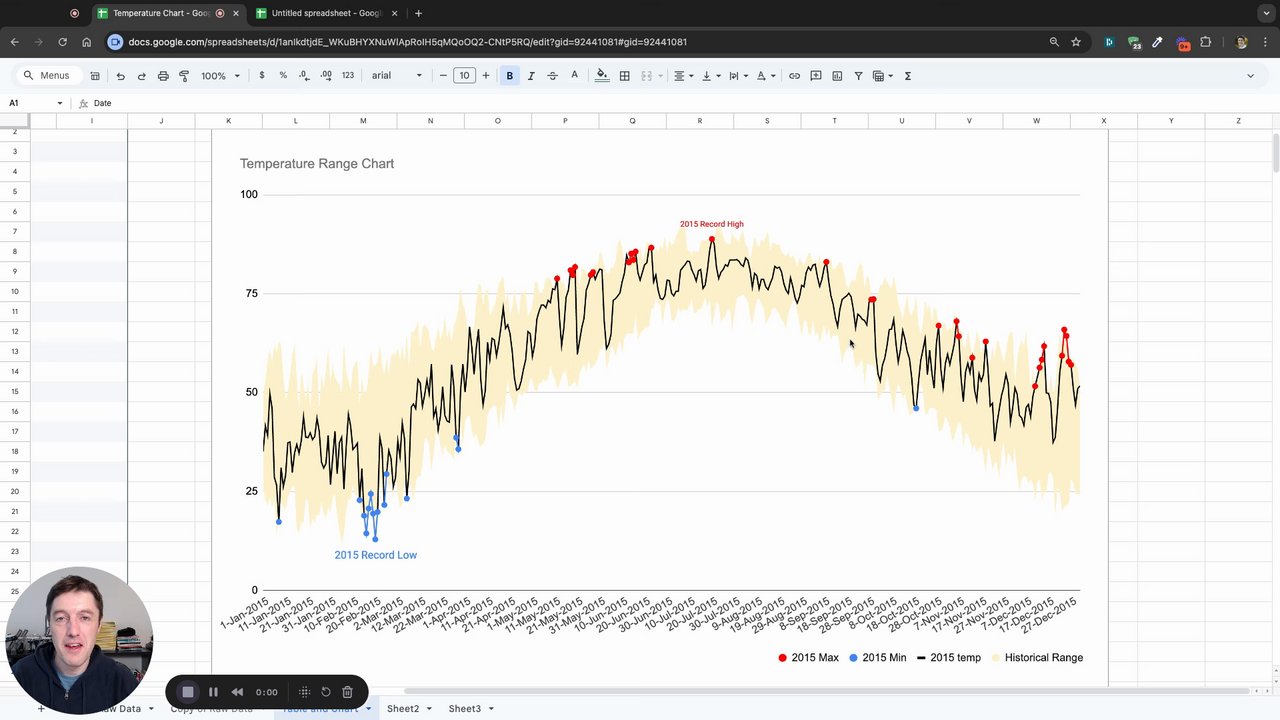The image size is (1280, 720).
Task: Open the recorder grid options icon
Action: tap(305, 692)
